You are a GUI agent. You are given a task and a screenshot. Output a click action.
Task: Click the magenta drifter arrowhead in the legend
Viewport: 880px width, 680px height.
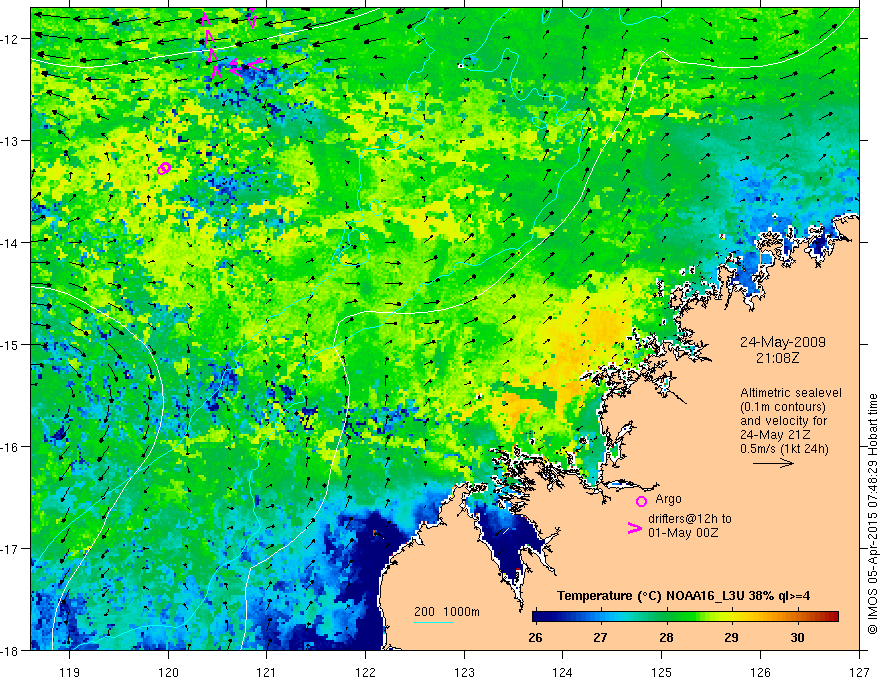(x=635, y=528)
